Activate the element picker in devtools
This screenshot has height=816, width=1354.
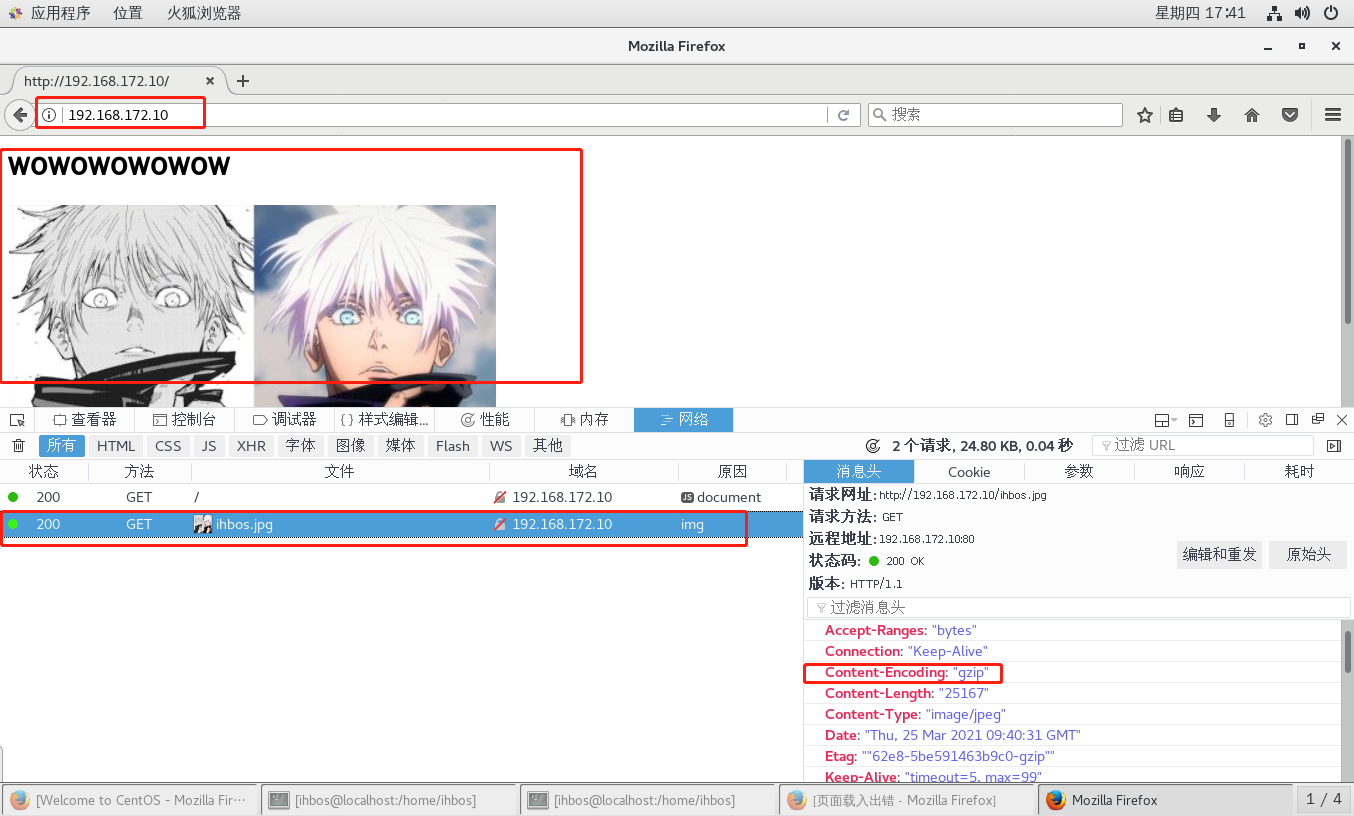pyautogui.click(x=17, y=420)
